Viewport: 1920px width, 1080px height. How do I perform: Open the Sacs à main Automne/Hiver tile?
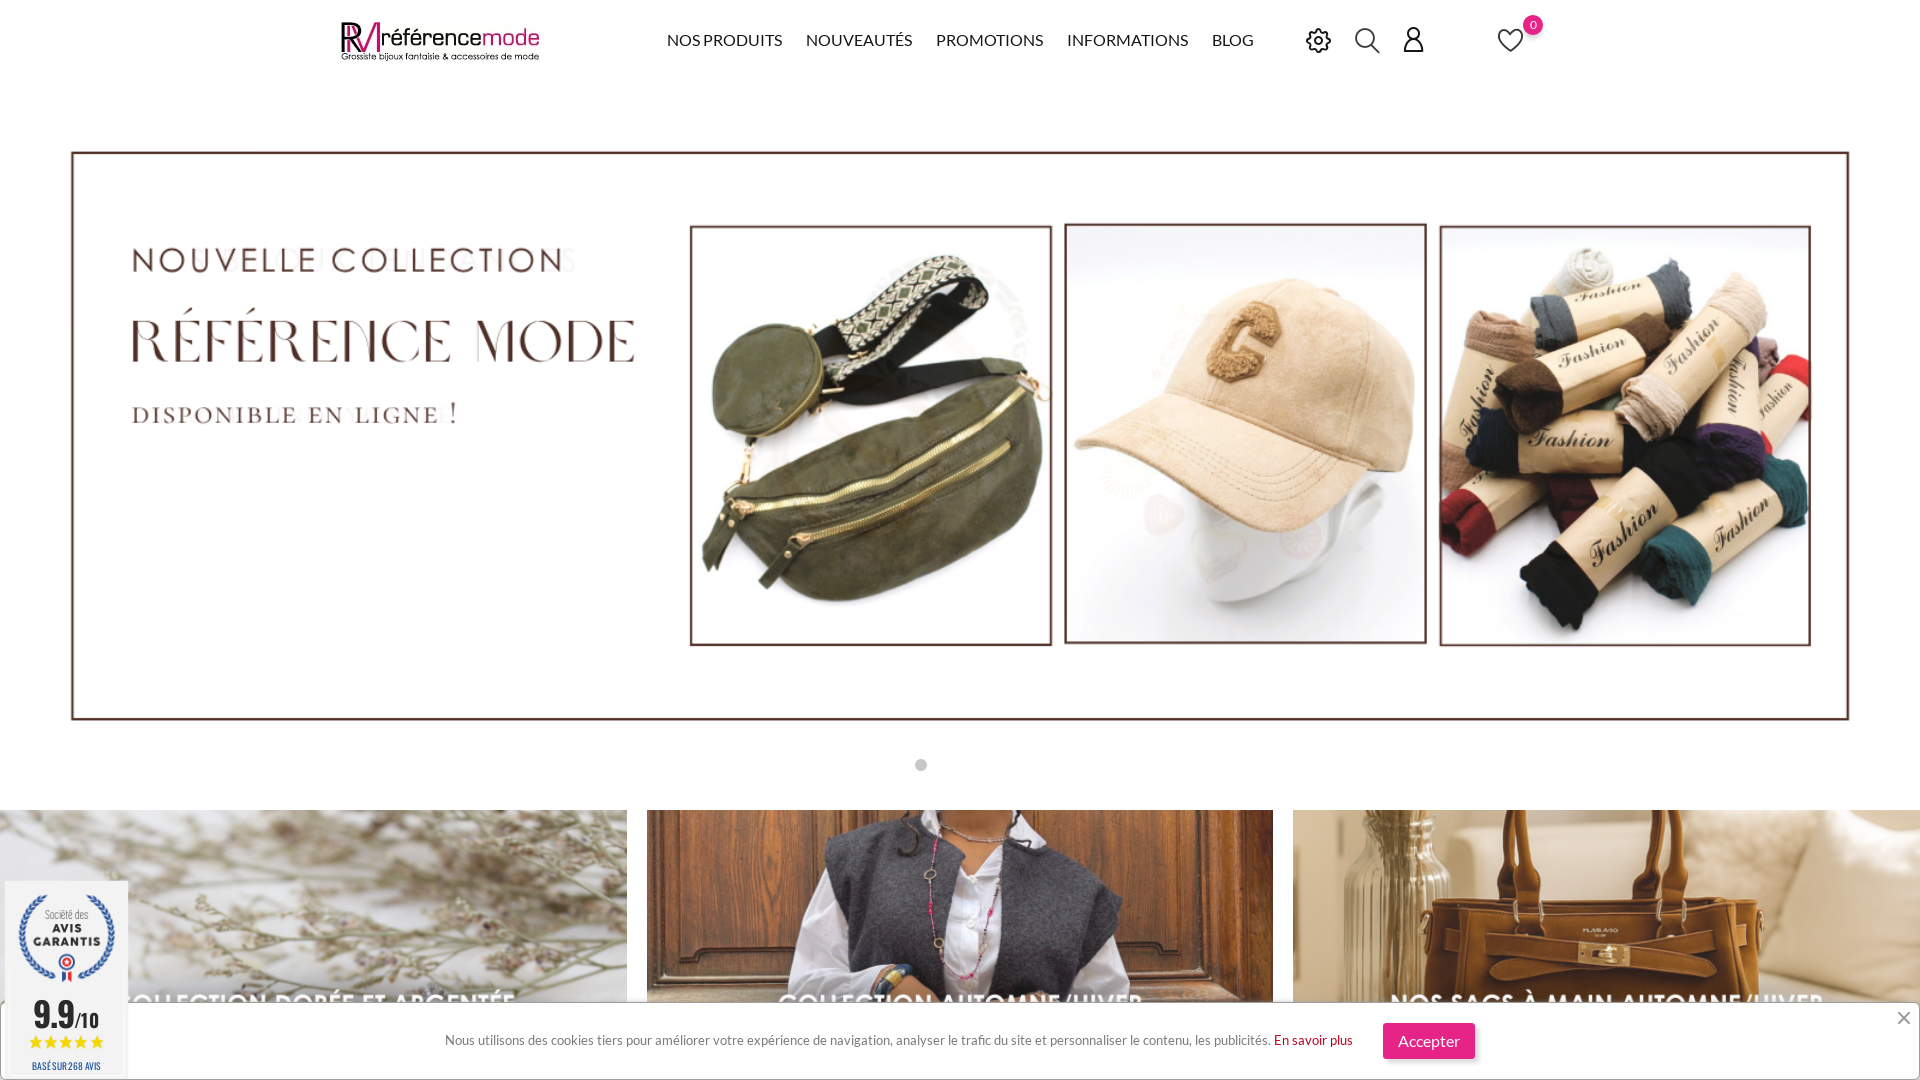[1606, 905]
